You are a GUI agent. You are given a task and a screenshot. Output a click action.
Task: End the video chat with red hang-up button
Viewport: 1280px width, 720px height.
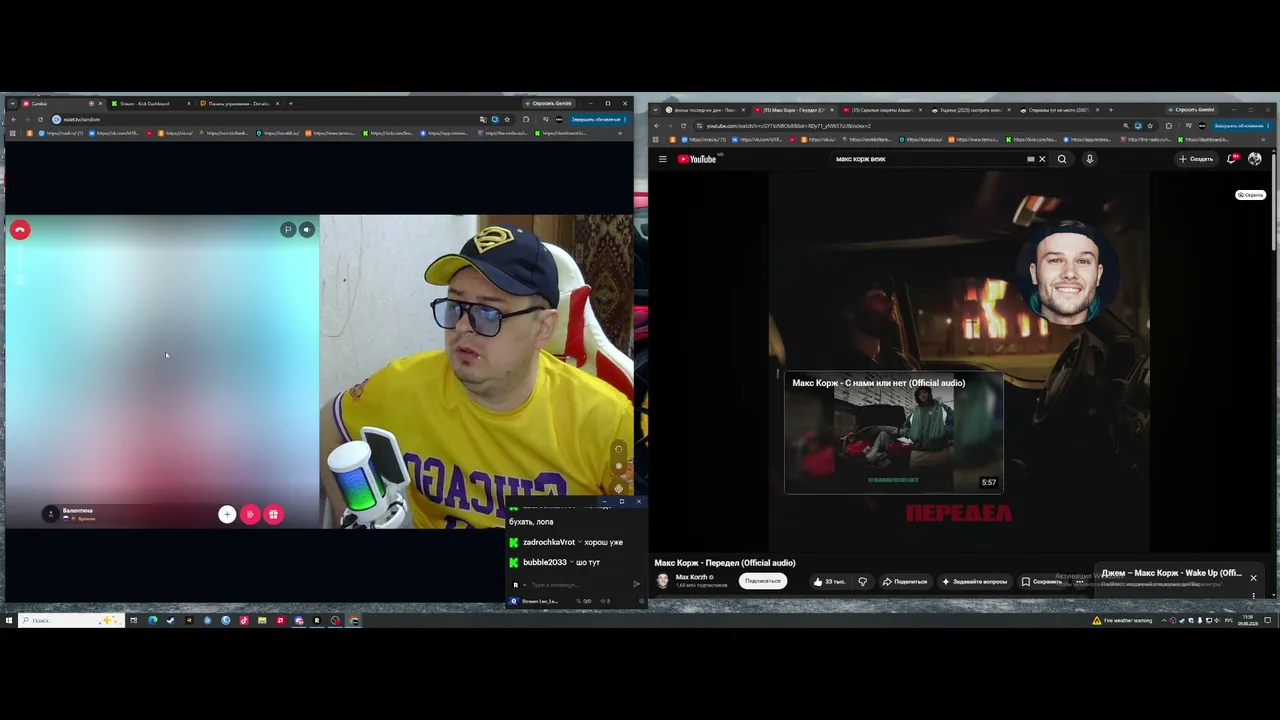pos(20,230)
